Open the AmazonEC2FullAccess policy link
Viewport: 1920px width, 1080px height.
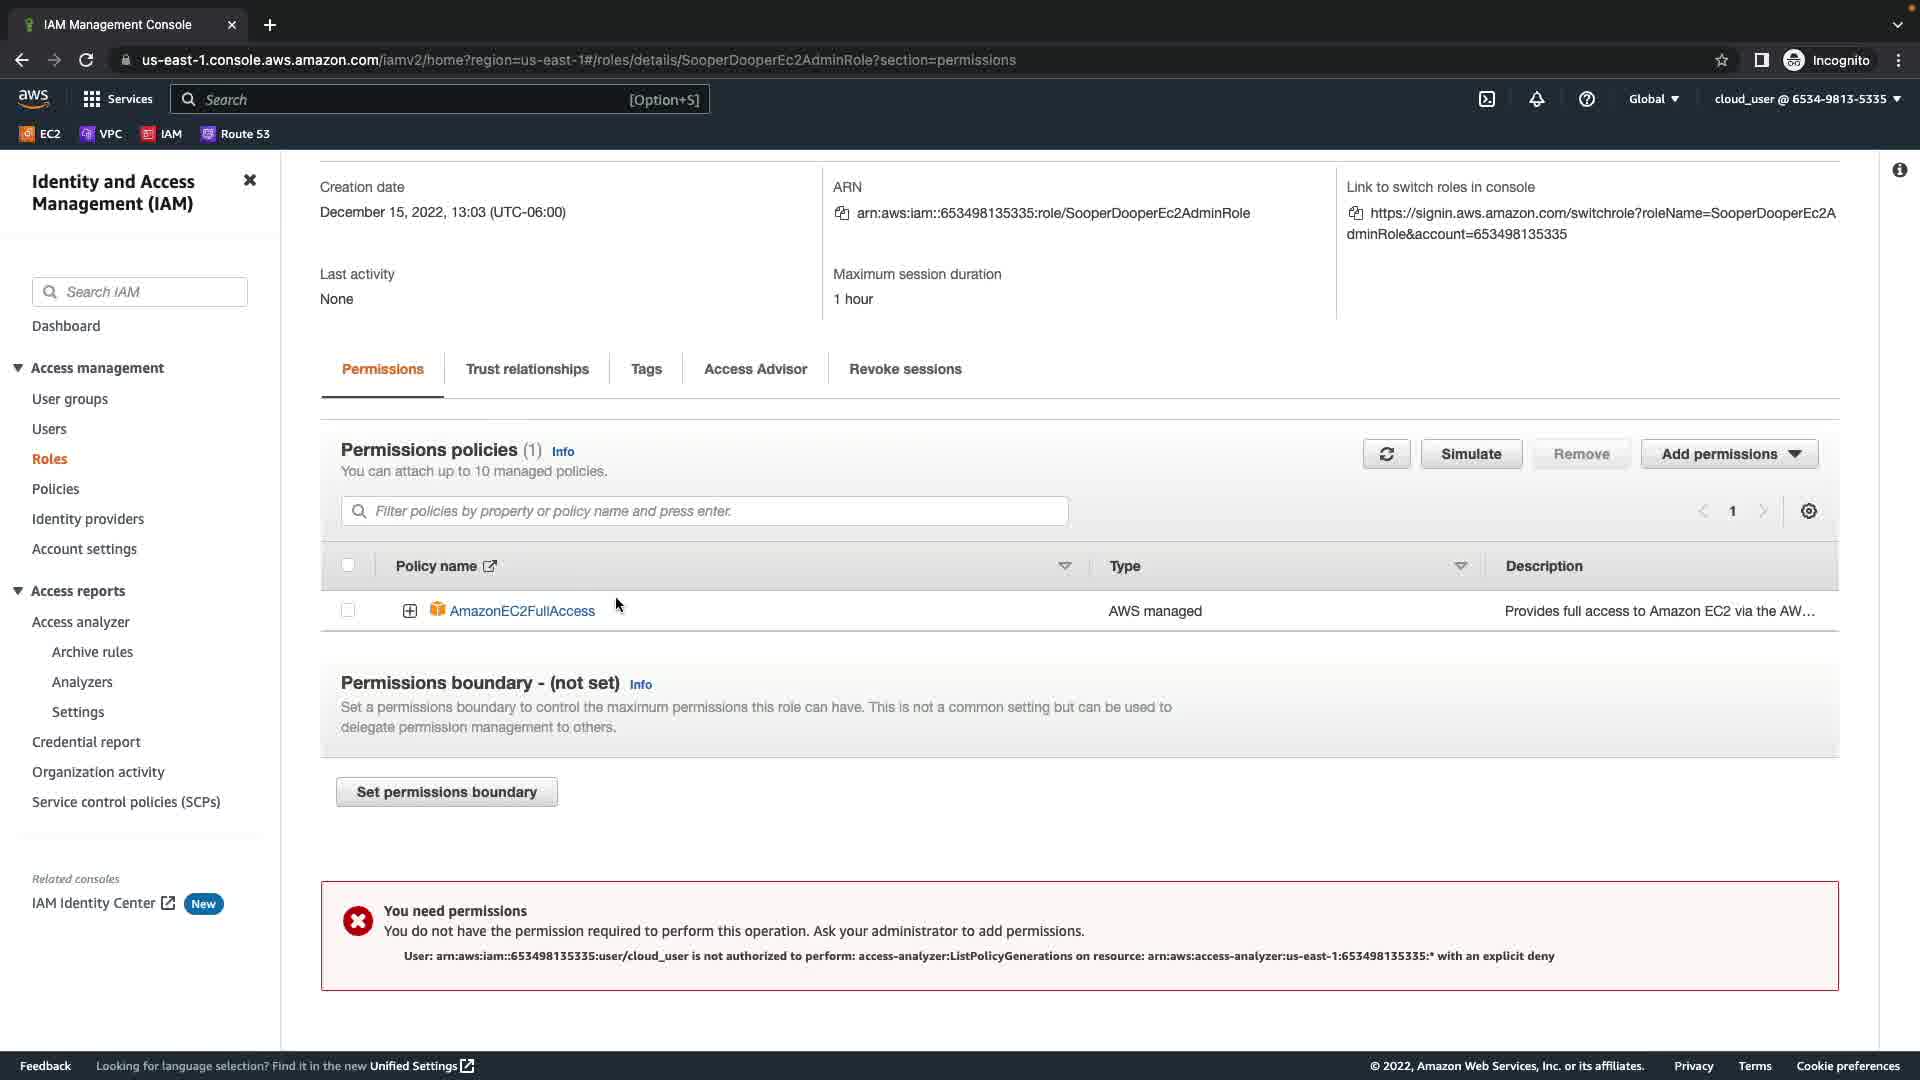pos(522,611)
